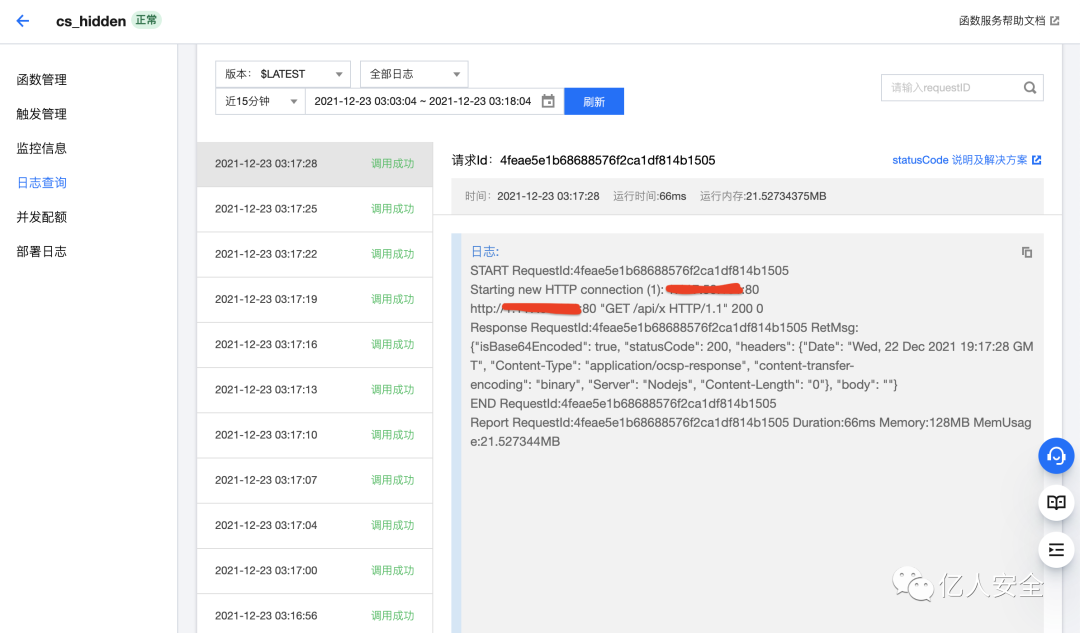
Task: Select log entry 2021-12-23 03:17:00
Action: (x=315, y=570)
